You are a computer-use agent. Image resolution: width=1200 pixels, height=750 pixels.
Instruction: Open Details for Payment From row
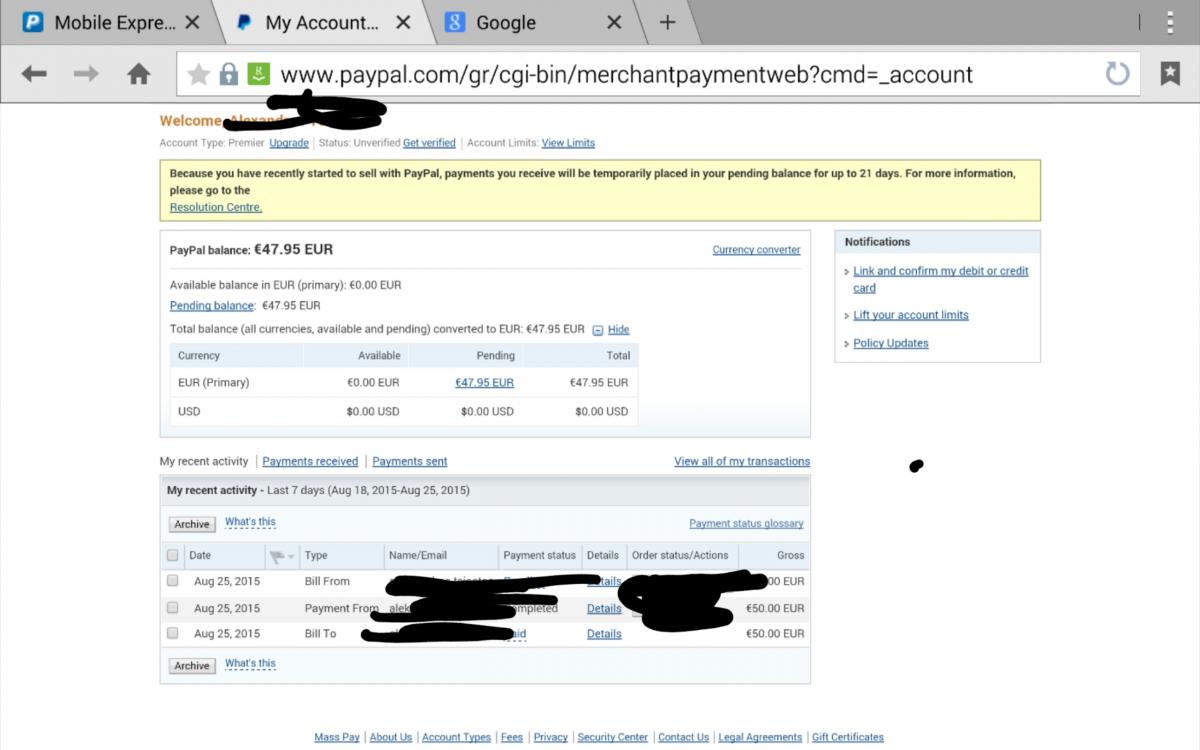coord(604,608)
